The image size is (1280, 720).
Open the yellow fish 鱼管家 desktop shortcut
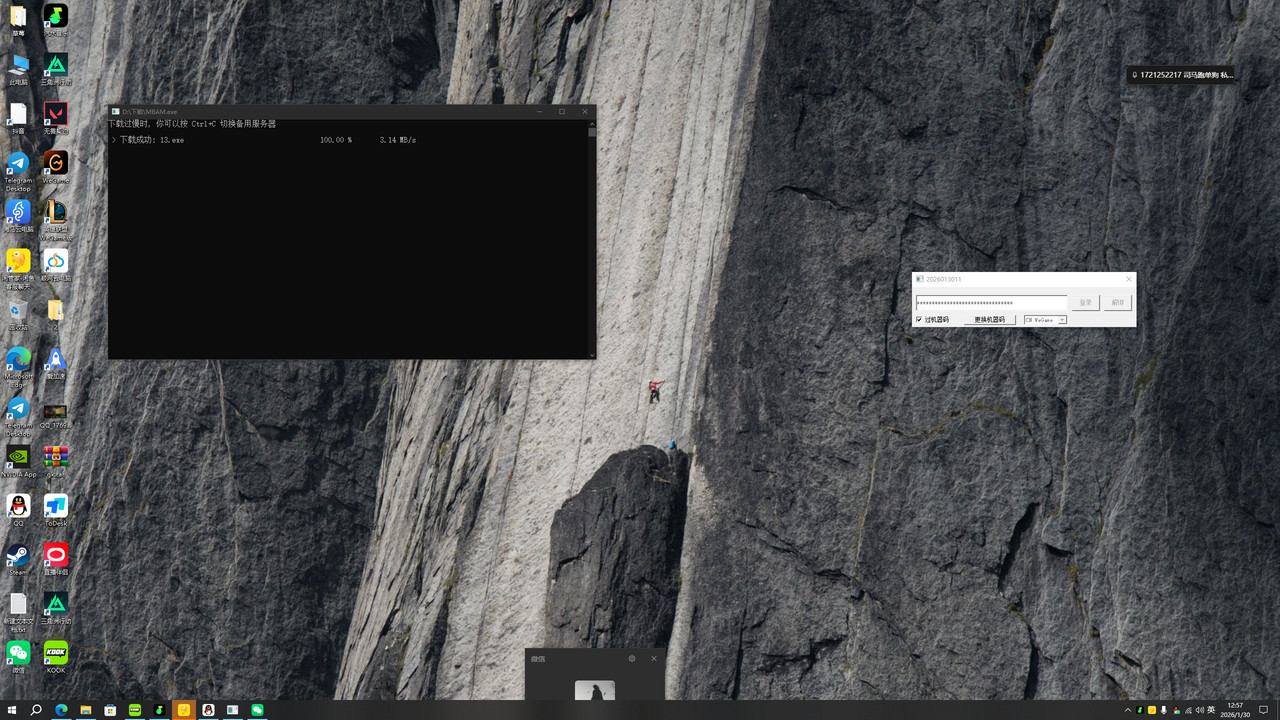click(x=18, y=268)
